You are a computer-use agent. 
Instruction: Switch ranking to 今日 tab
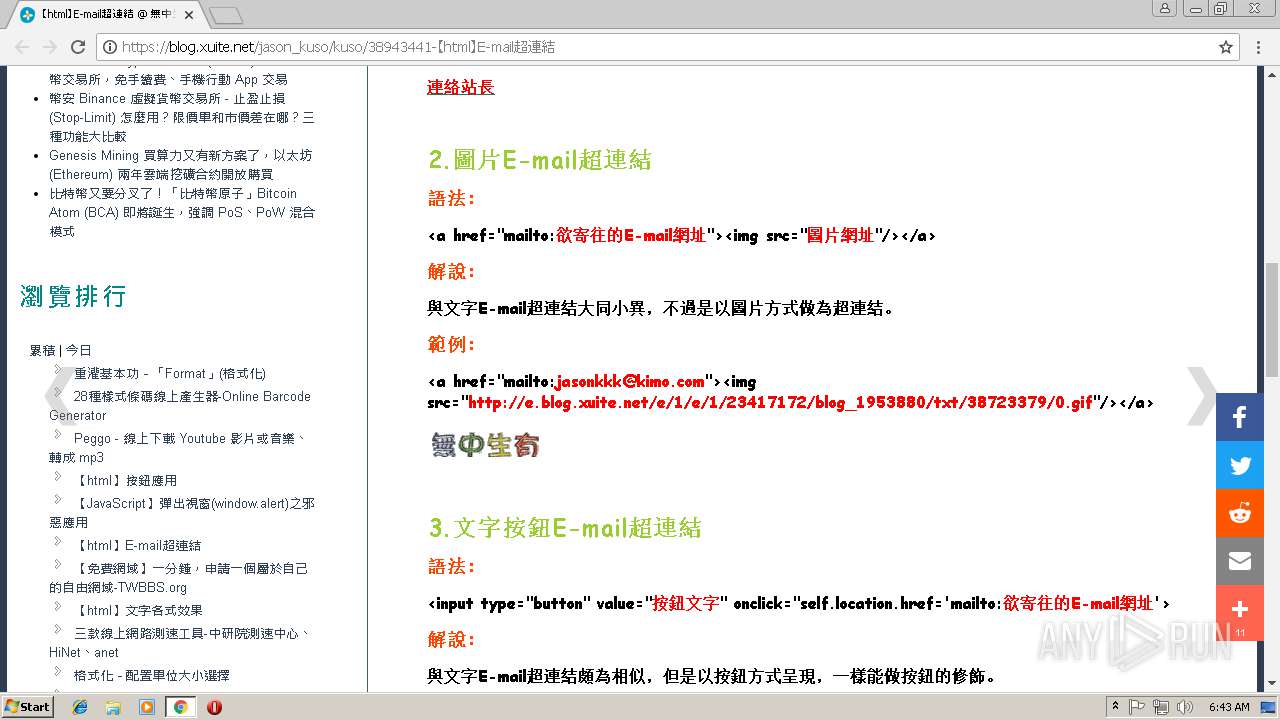pos(78,350)
